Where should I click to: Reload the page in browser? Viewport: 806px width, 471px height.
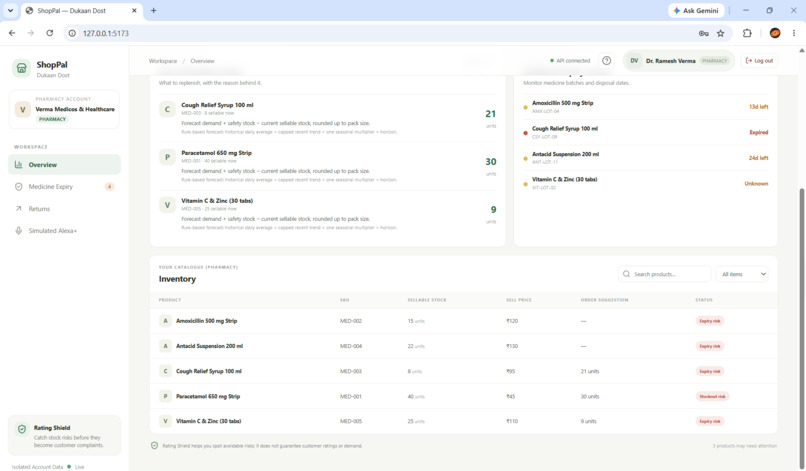tap(49, 33)
